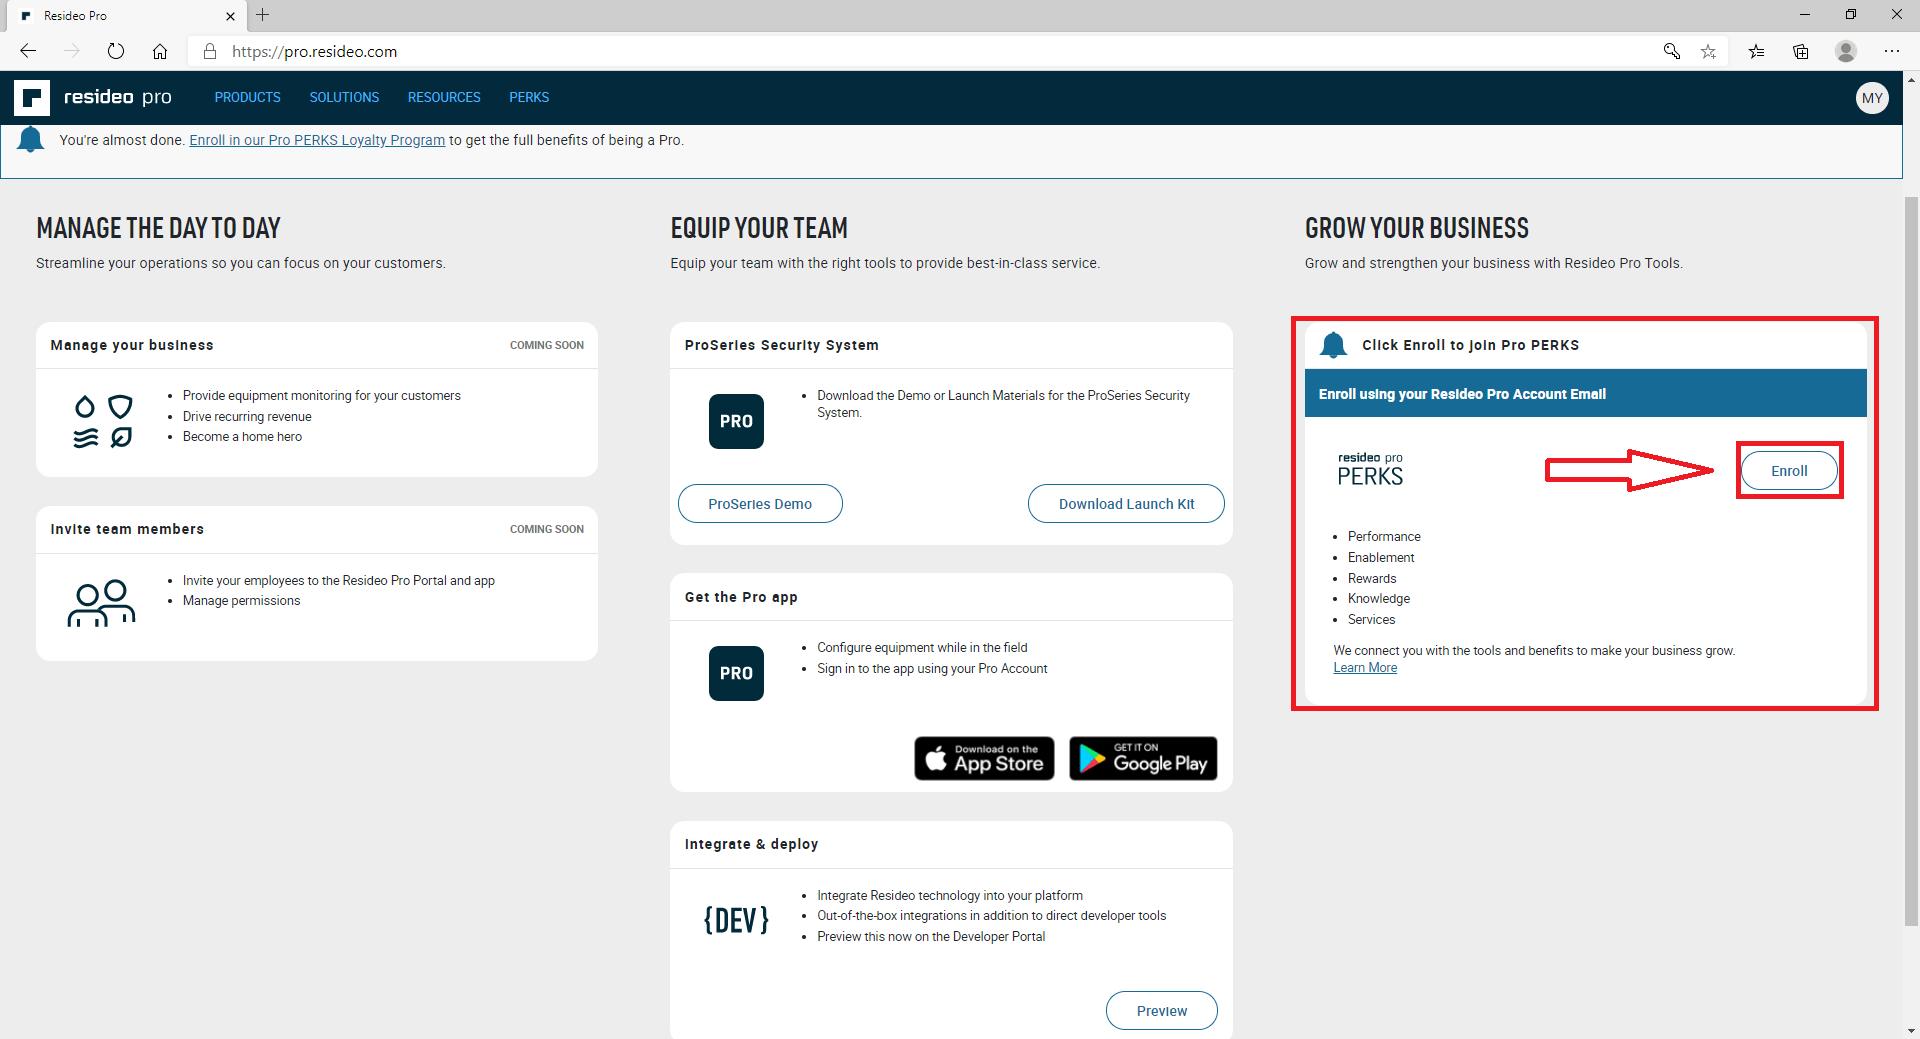Viewport: 1920px width, 1039px height.
Task: Go to the browser home page icon
Action: coord(160,51)
